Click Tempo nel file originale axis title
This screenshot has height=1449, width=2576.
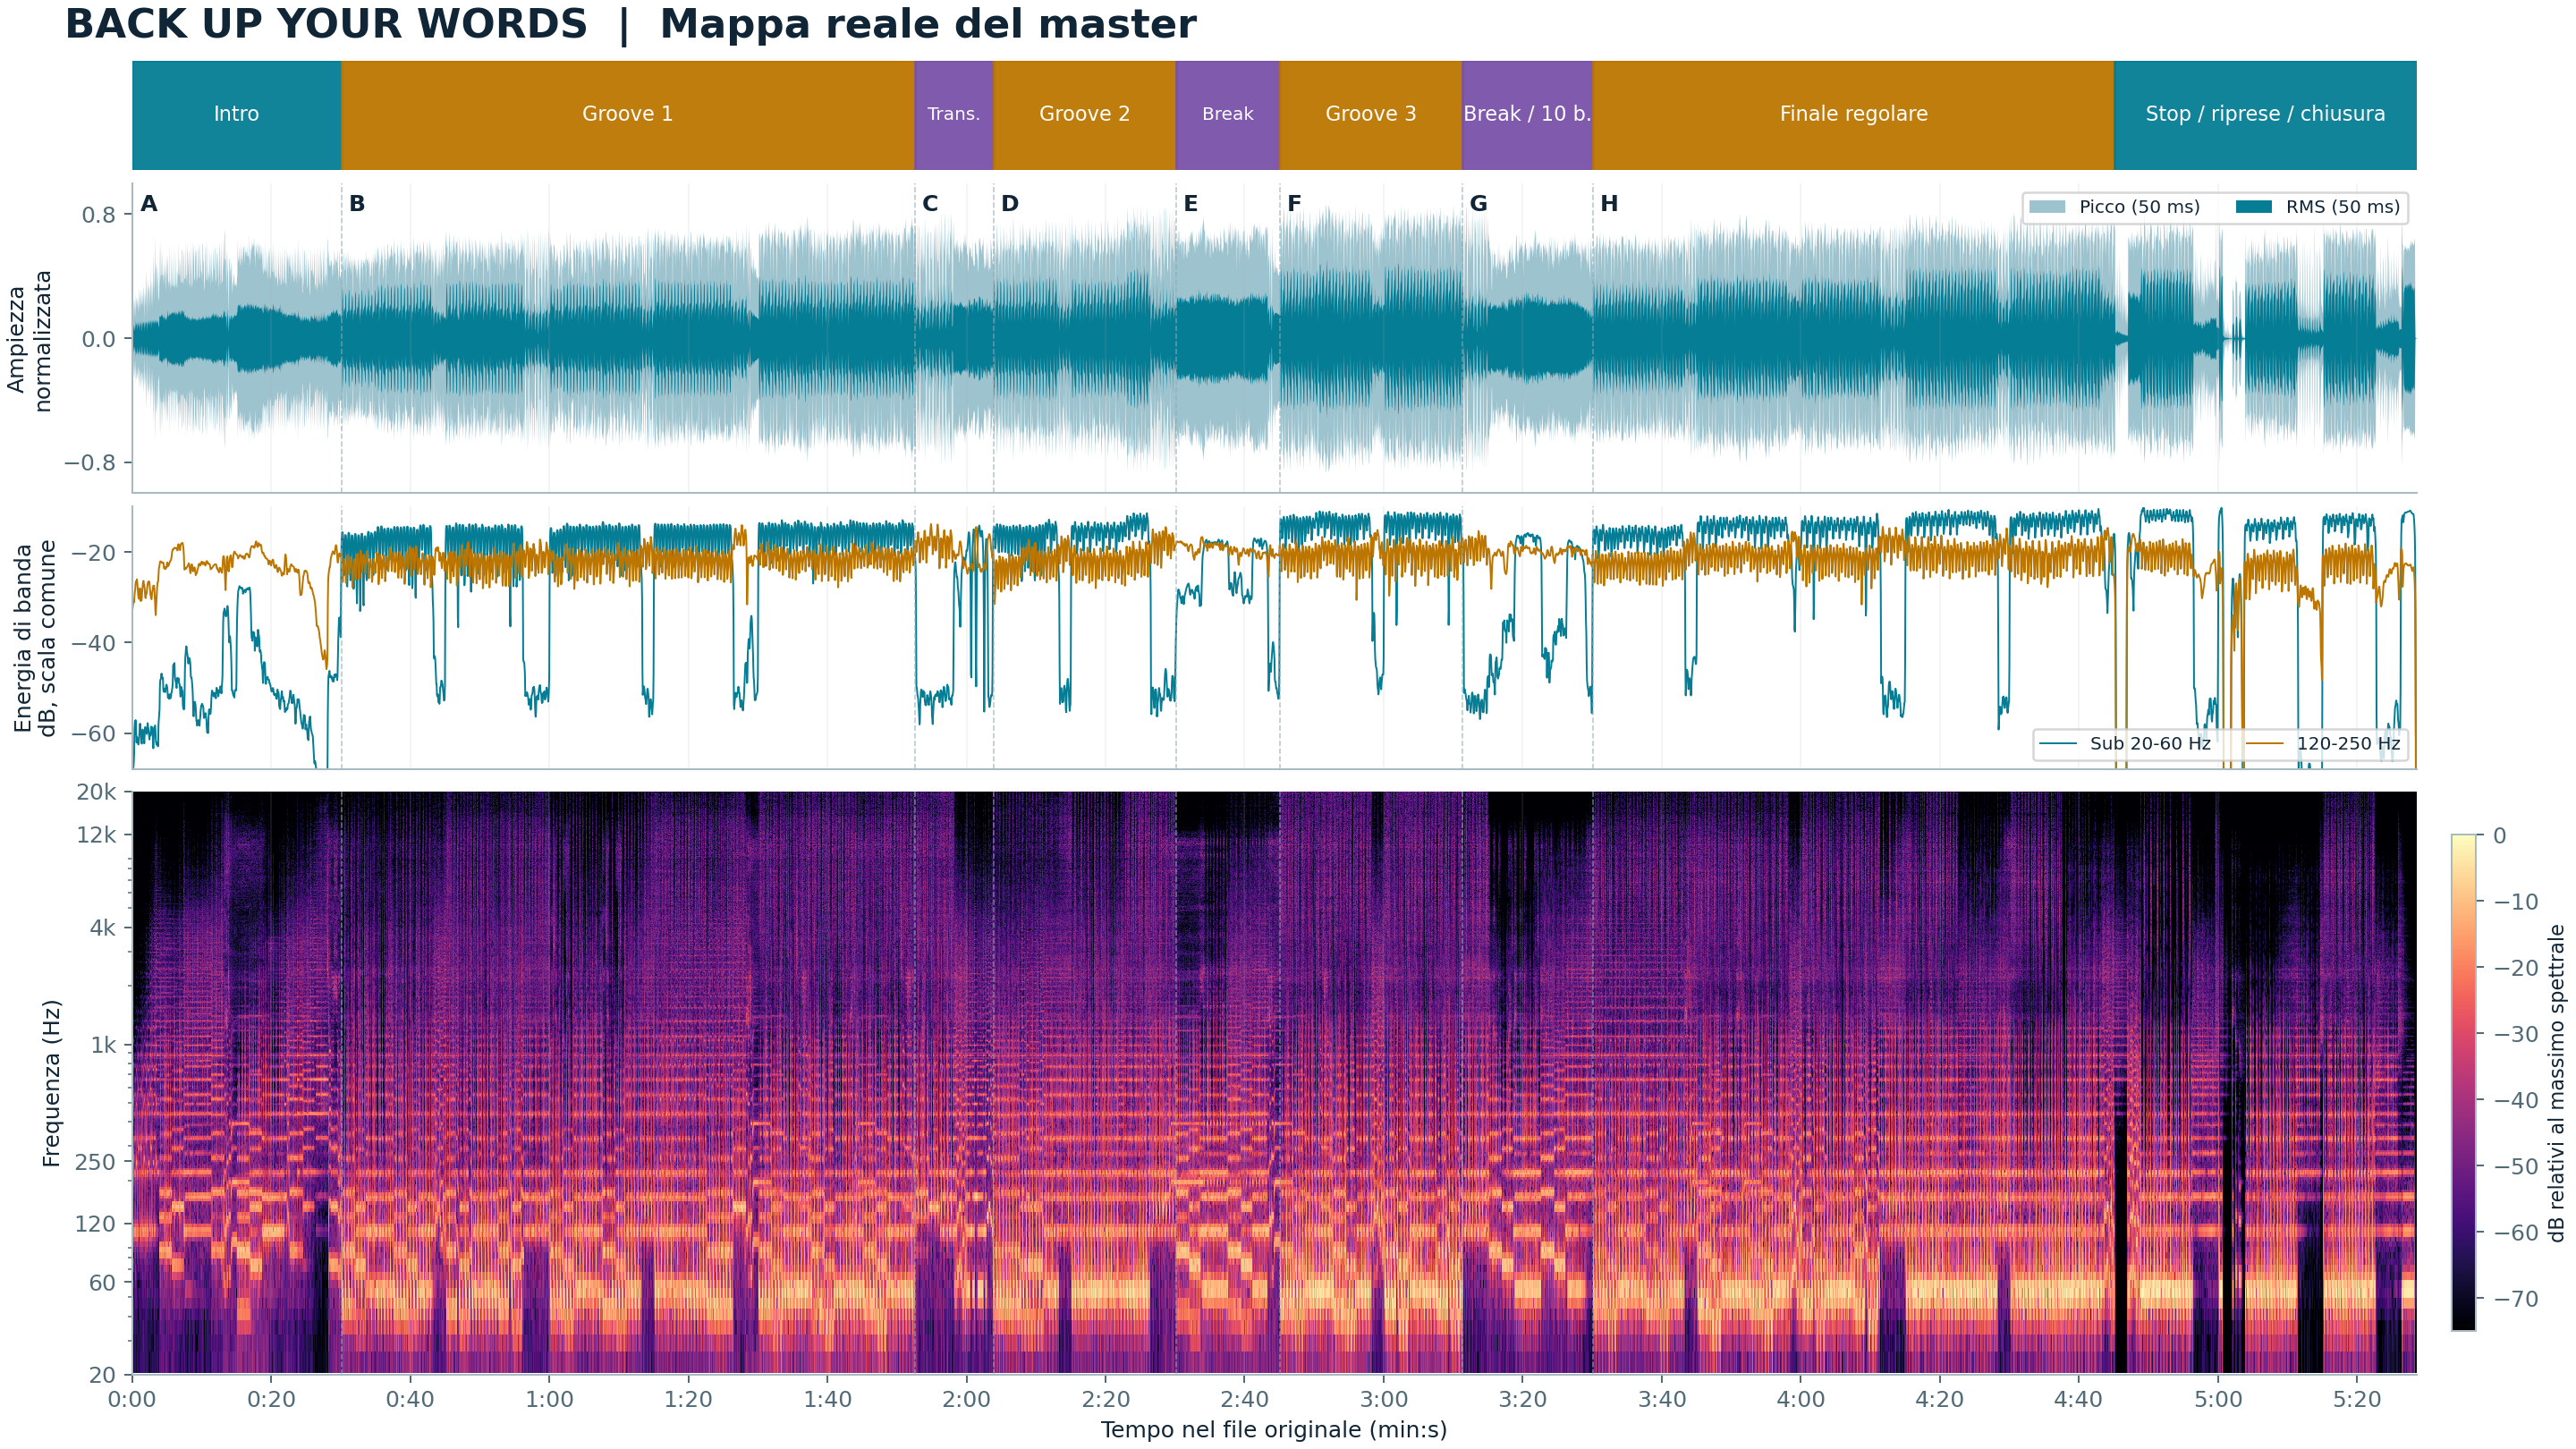tap(1274, 1430)
